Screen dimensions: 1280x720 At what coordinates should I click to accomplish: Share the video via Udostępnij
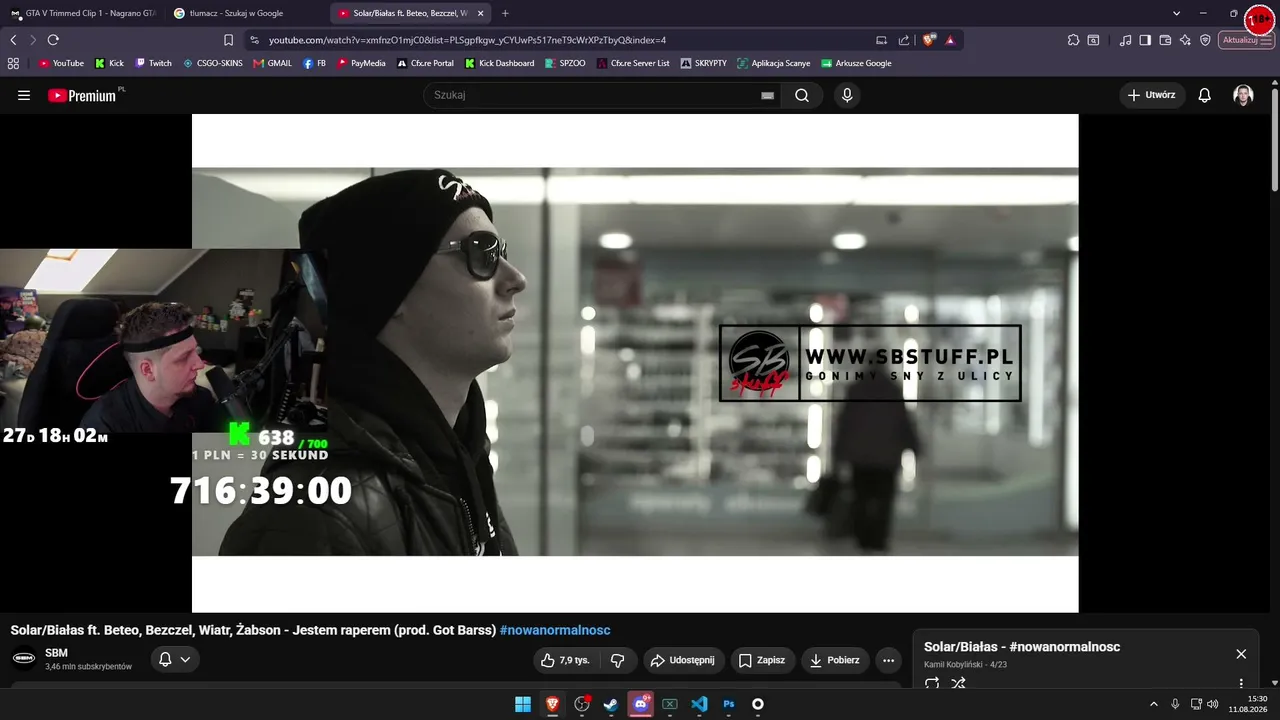[683, 660]
